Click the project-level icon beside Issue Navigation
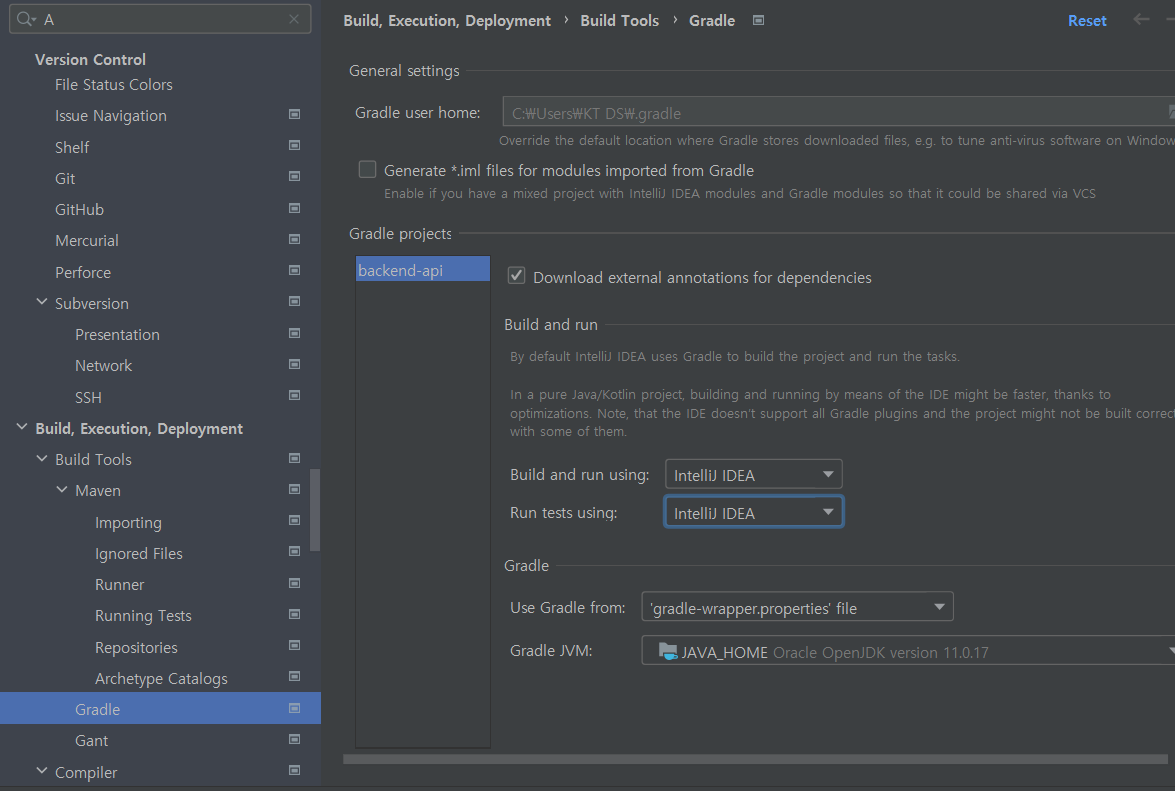The width and height of the screenshot is (1175, 791). [294, 114]
